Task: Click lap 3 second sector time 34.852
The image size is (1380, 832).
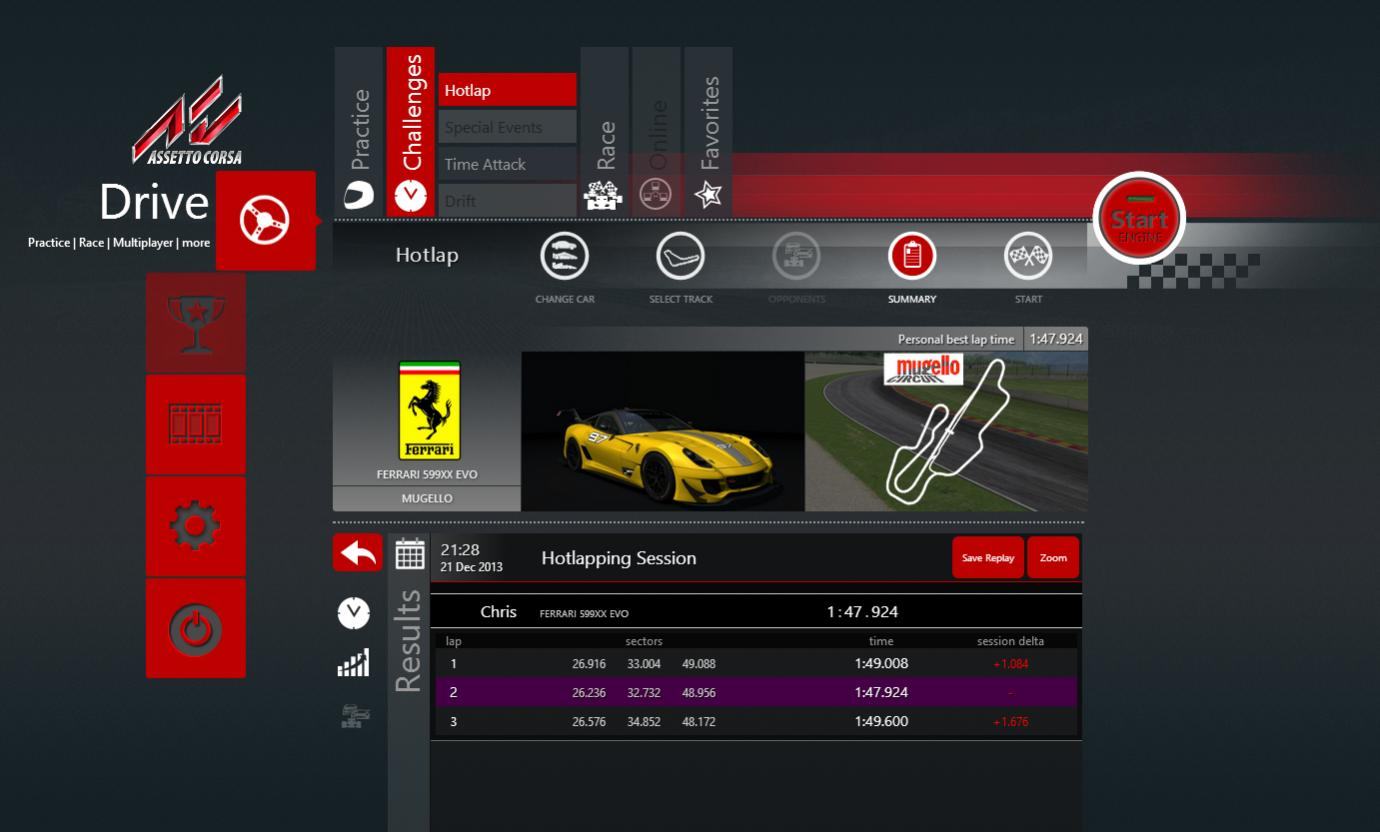Action: pos(644,722)
